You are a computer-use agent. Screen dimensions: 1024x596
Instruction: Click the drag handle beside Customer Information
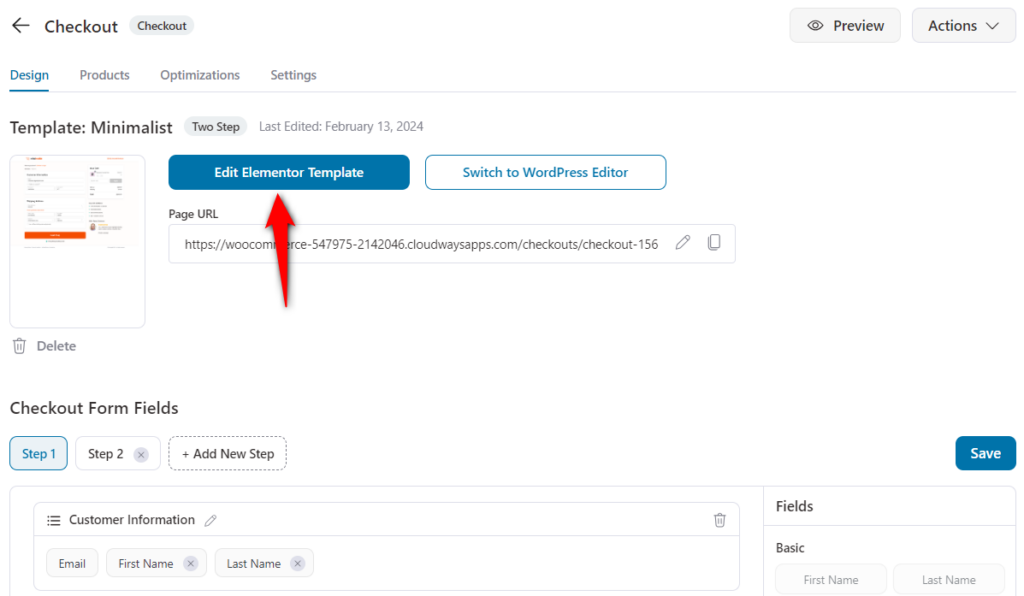(x=54, y=519)
